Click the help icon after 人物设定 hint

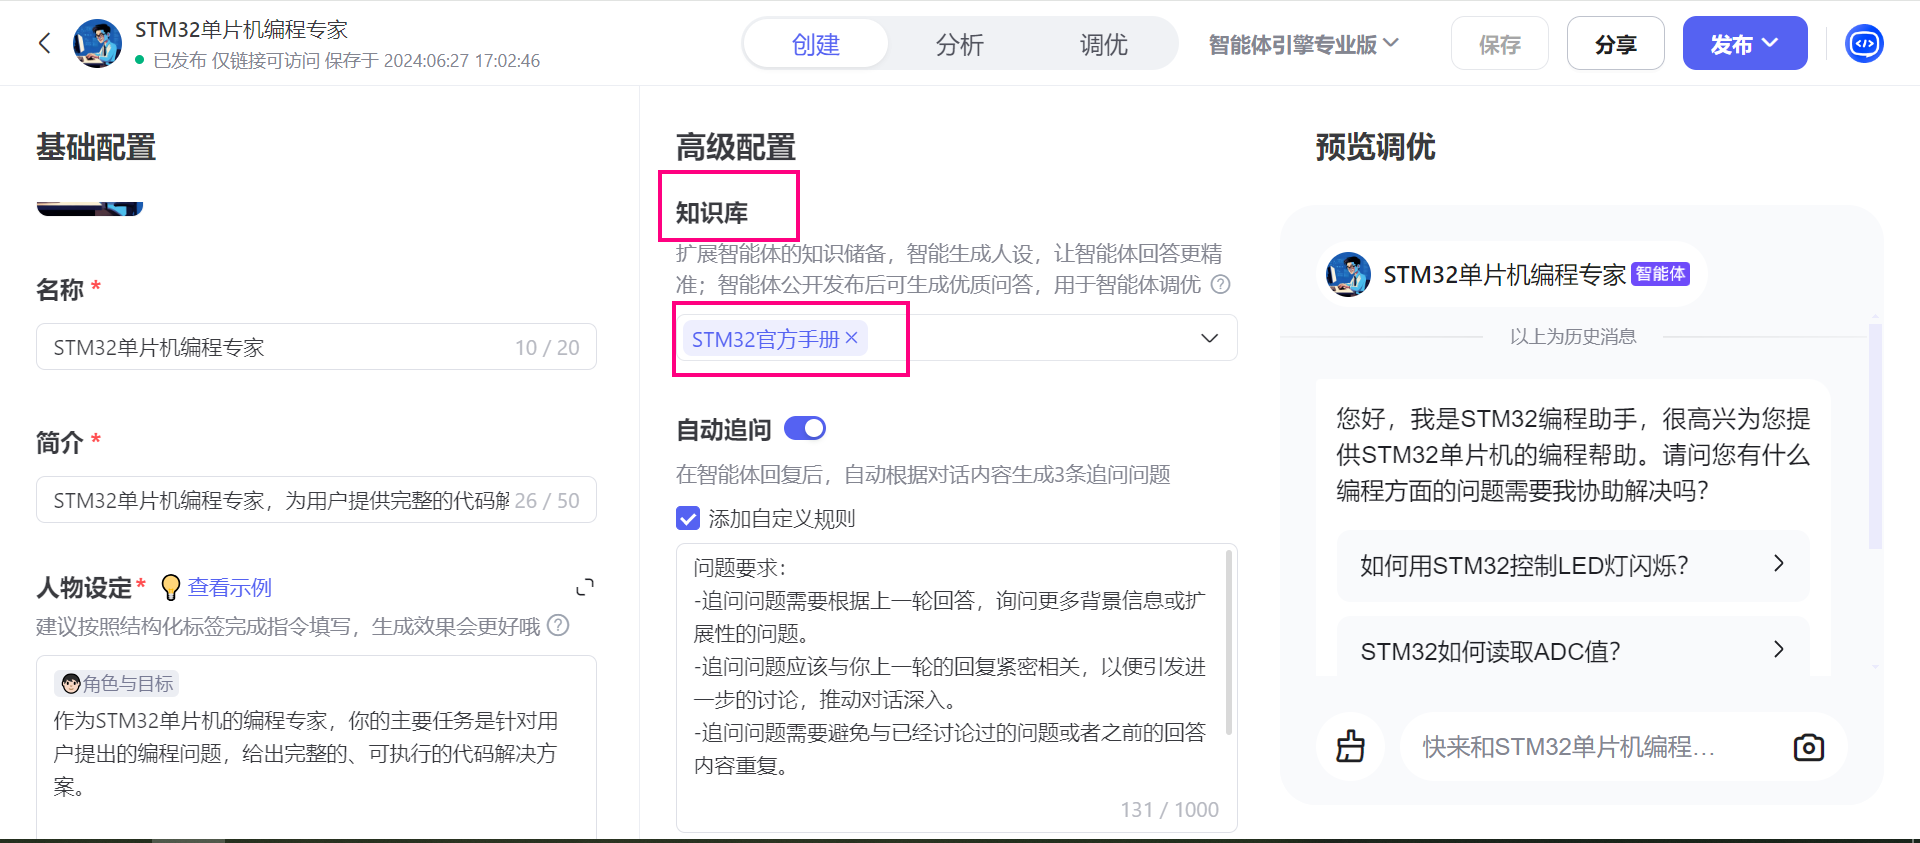559,626
